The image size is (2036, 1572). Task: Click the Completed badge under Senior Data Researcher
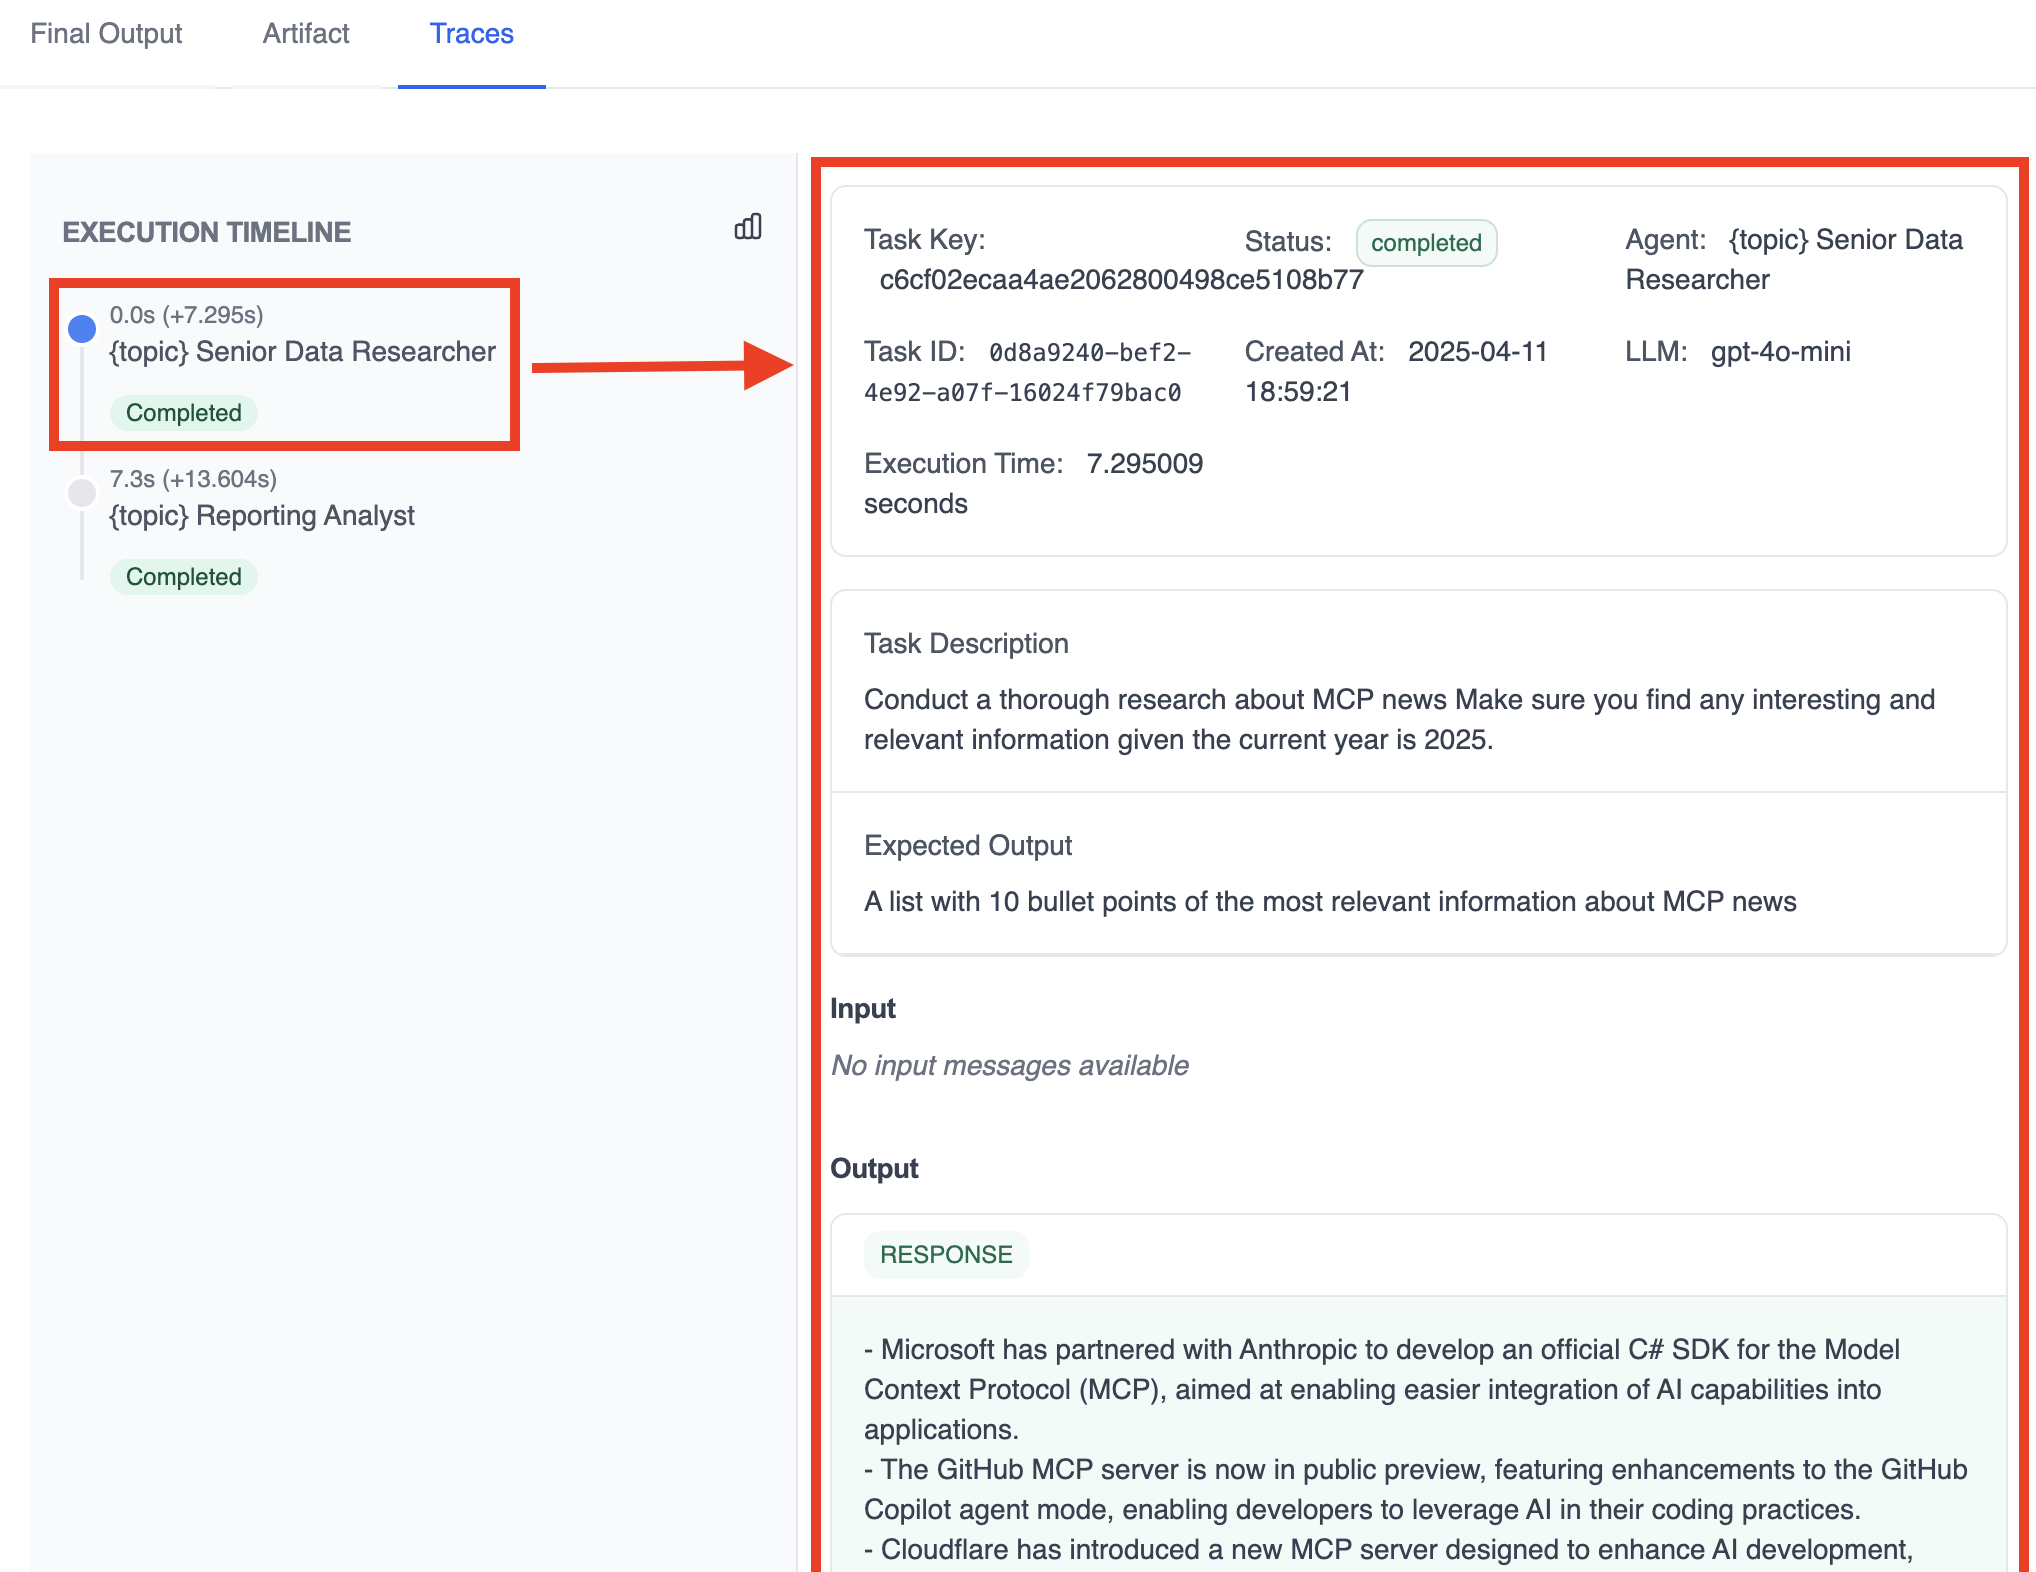tap(183, 412)
